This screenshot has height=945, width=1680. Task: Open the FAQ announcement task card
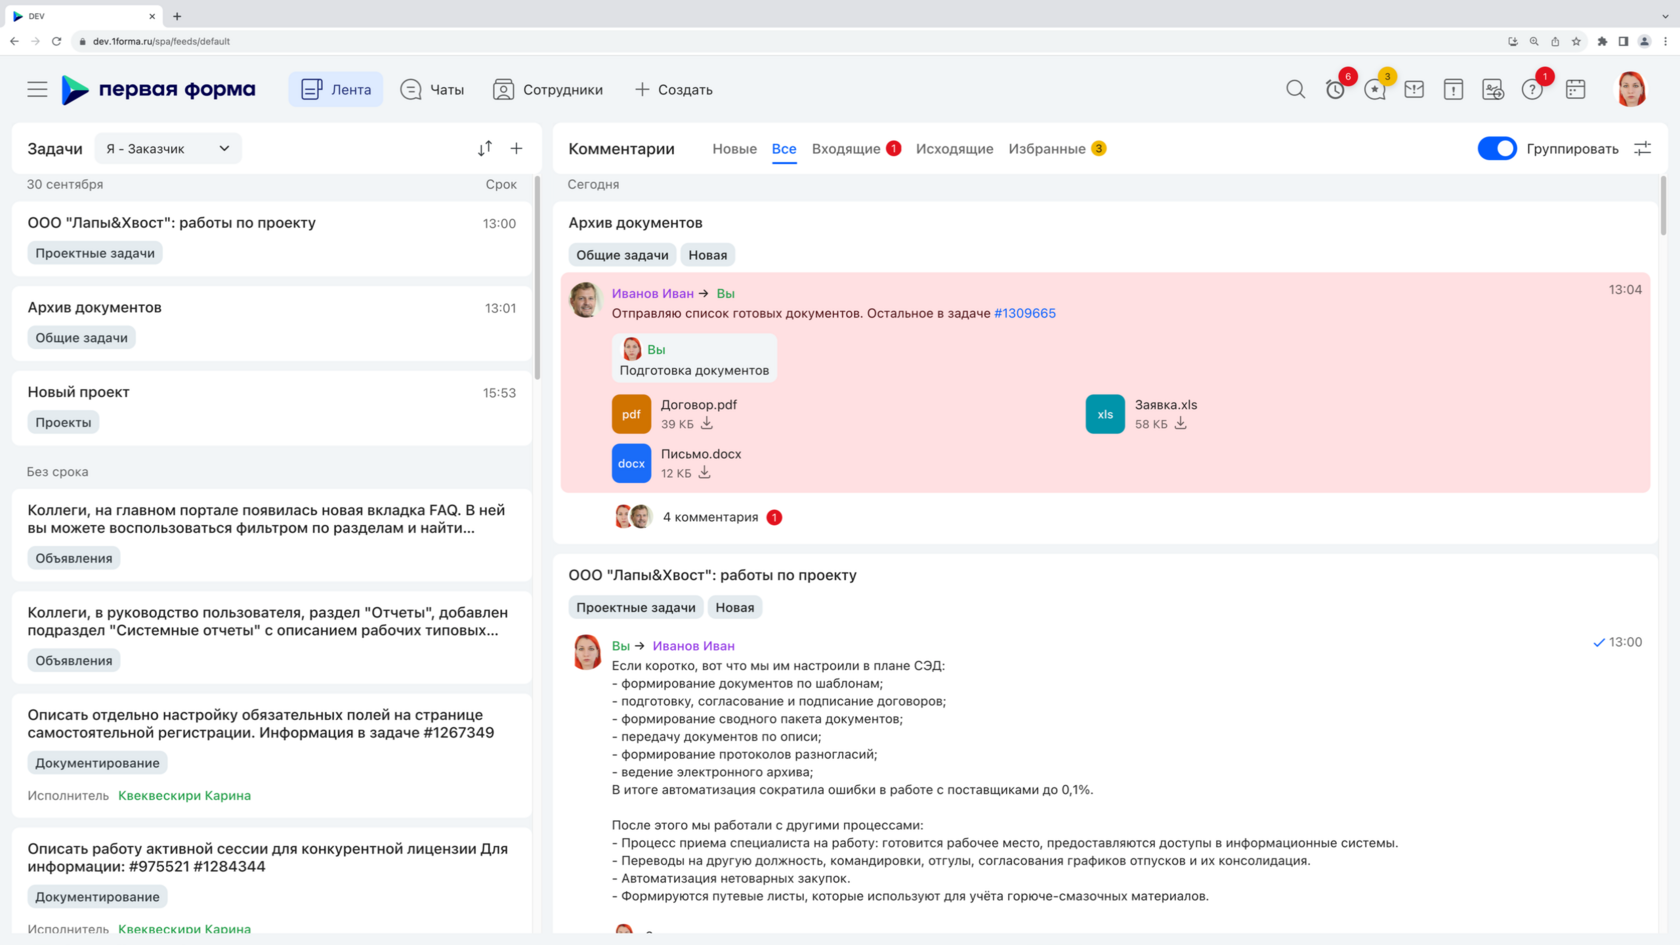pyautogui.click(x=272, y=535)
